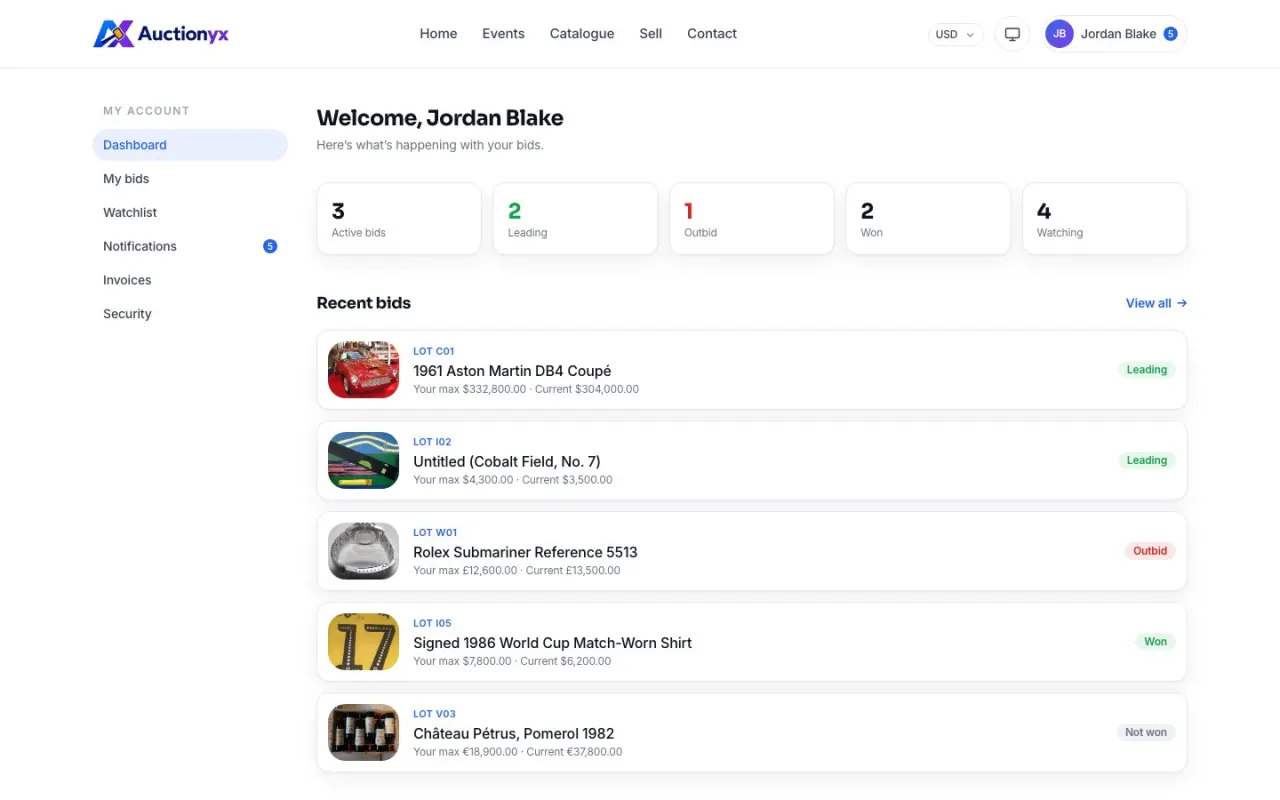The width and height of the screenshot is (1280, 800).
Task: Select Dashboard in the account sidebar
Action: tap(190, 145)
